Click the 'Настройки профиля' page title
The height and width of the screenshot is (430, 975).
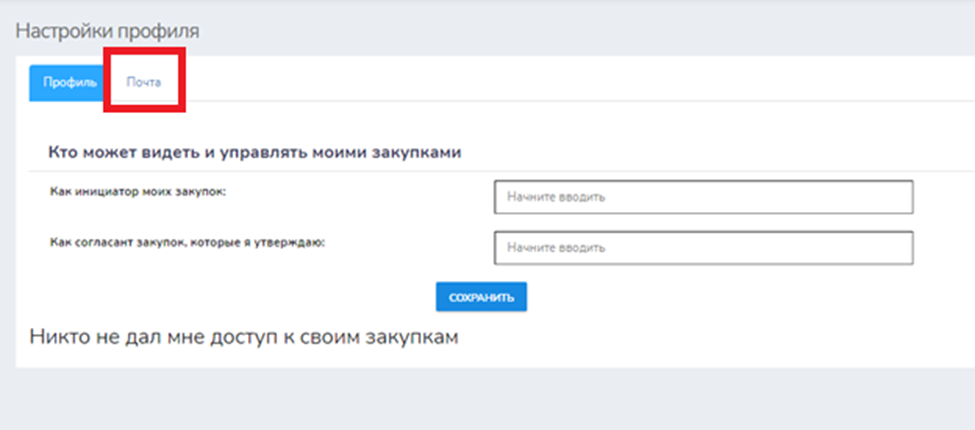coord(106,31)
